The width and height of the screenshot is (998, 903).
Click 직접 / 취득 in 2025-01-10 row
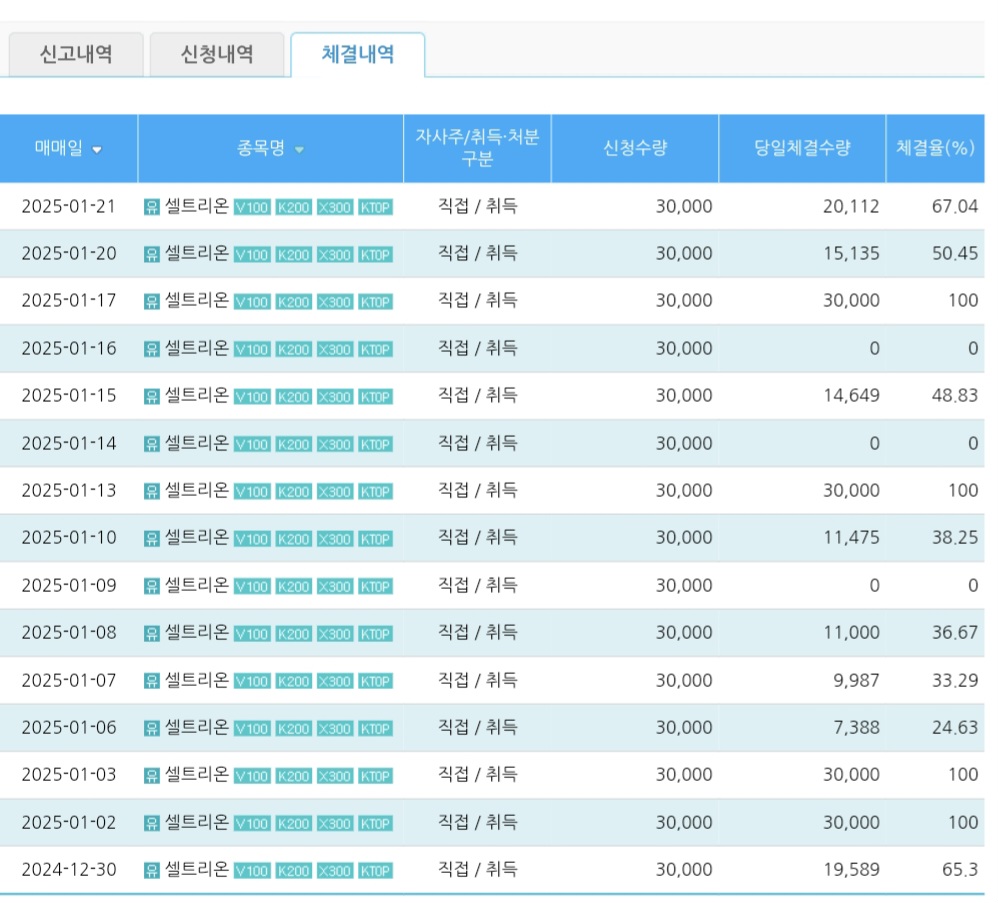477,538
